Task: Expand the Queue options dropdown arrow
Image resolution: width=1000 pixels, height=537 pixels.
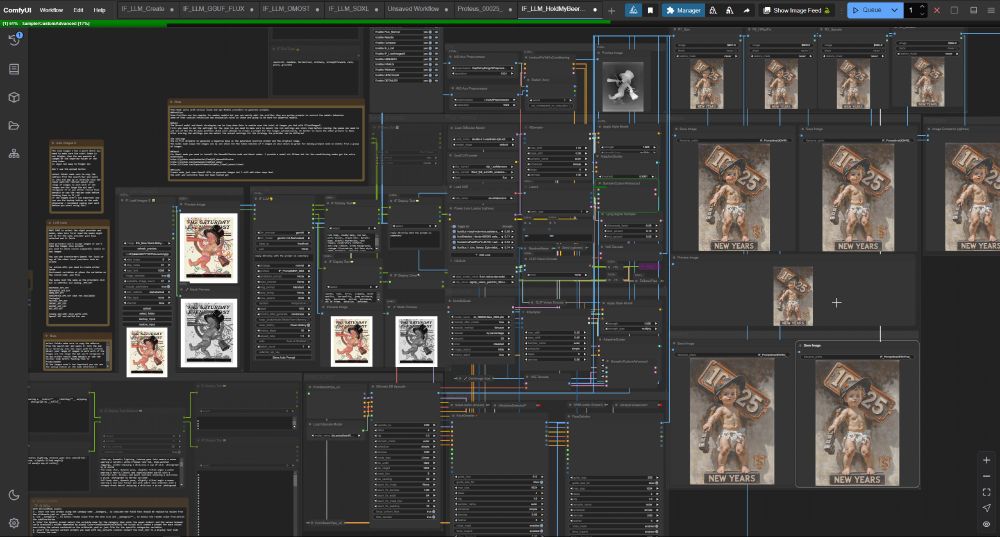Action: coord(894,10)
